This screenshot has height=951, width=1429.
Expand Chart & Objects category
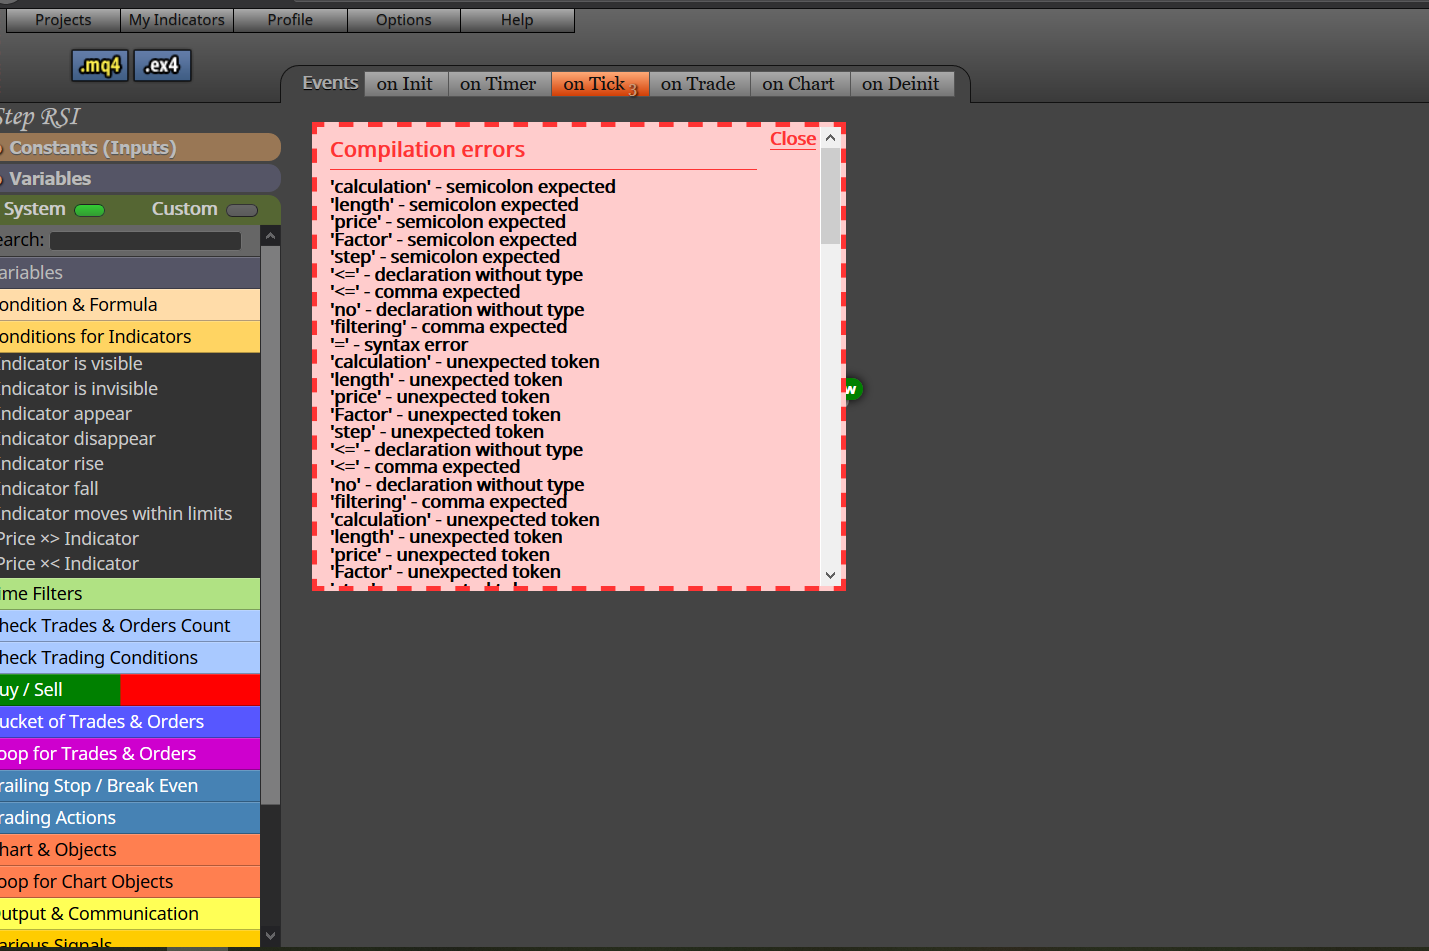[130, 850]
